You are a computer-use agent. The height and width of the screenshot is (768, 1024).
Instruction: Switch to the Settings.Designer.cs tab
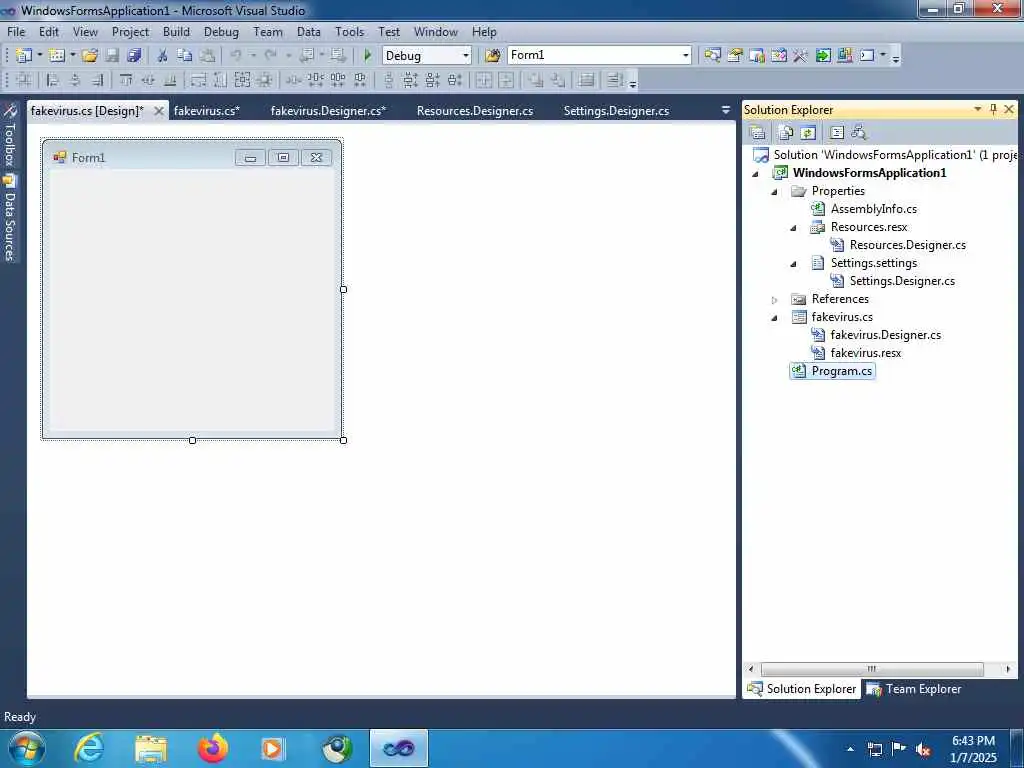pyautogui.click(x=616, y=110)
